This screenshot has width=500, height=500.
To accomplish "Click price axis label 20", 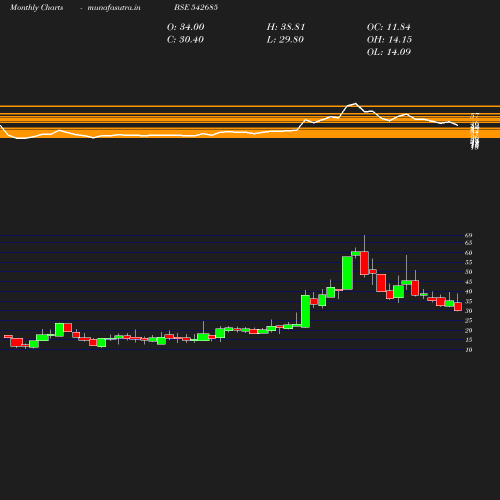I will click(468, 330).
